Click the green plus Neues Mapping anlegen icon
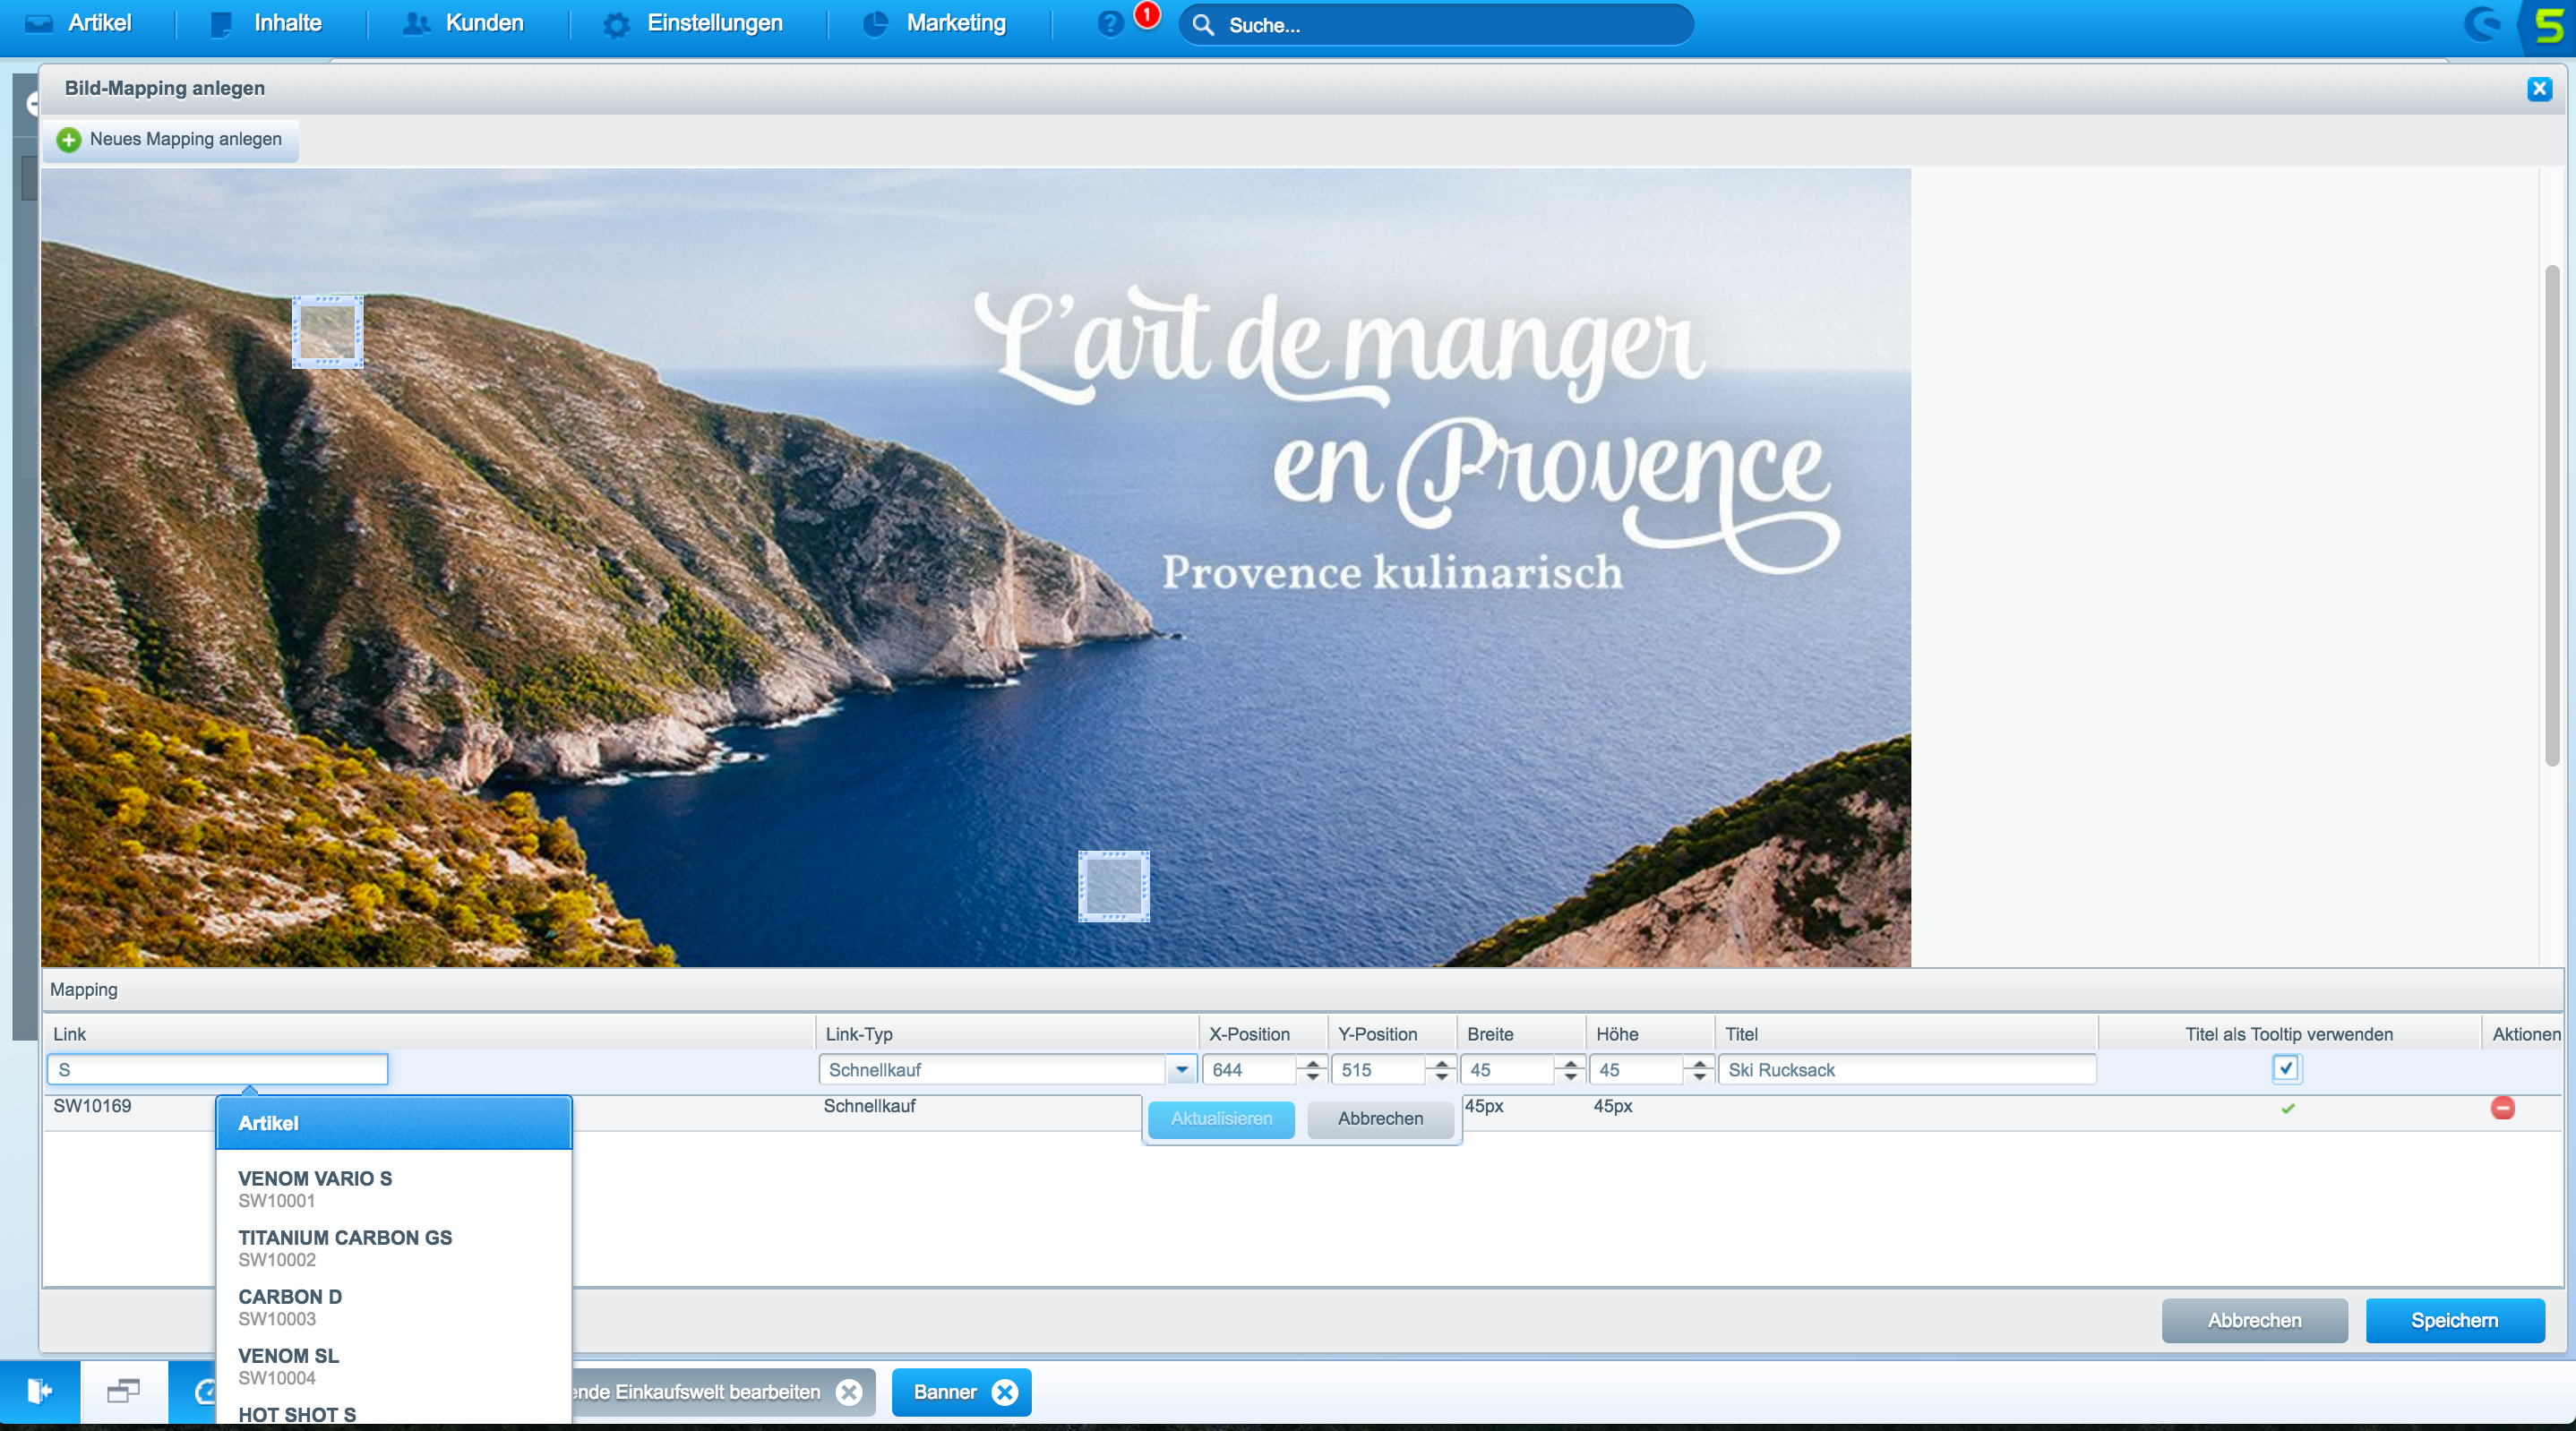Viewport: 2576px width, 1431px height. pyautogui.click(x=68, y=140)
